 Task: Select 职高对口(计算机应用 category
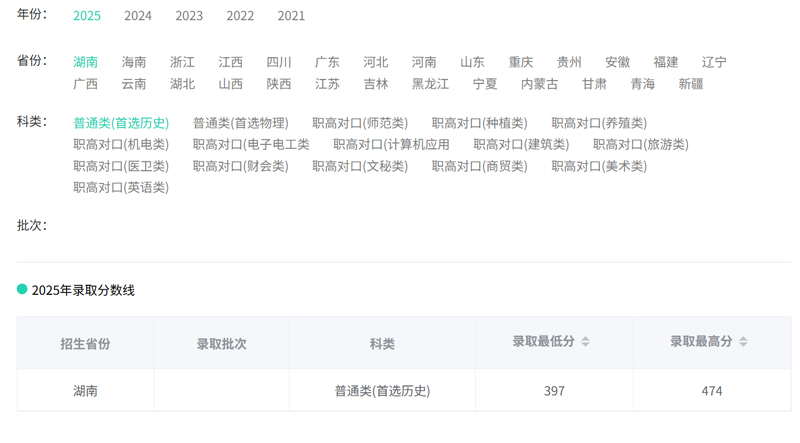391,144
